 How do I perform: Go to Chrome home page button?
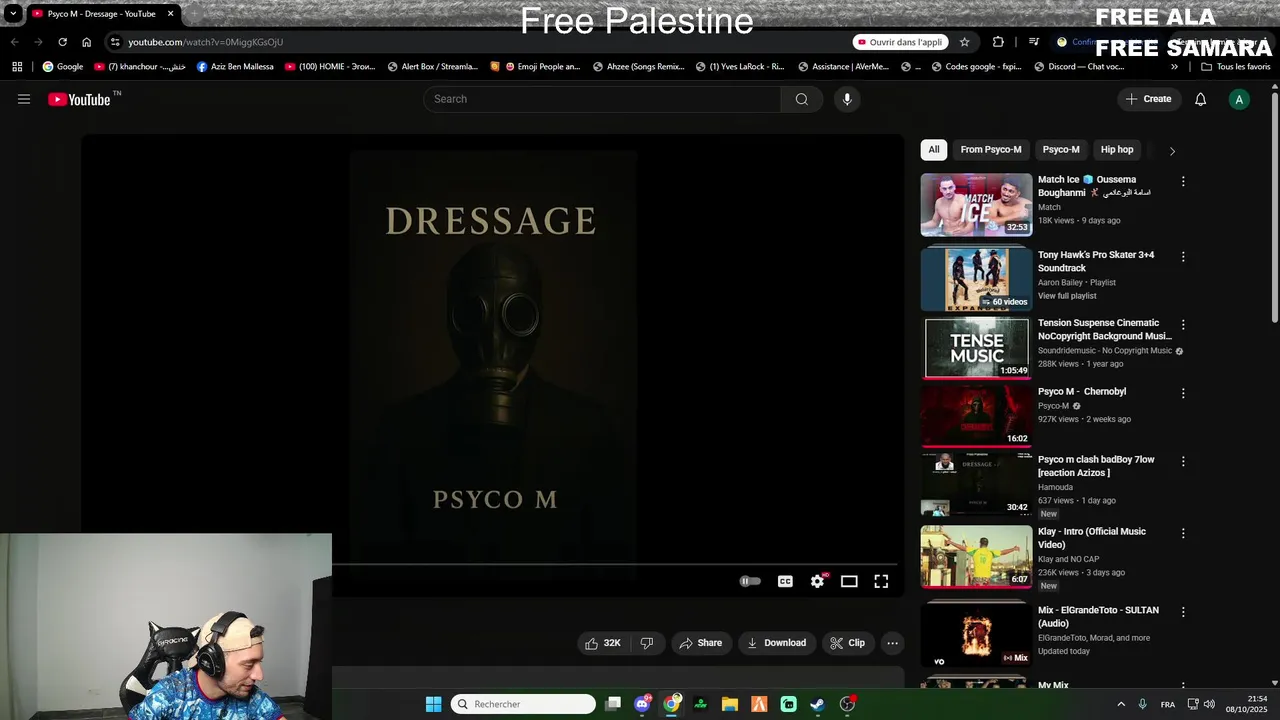[86, 42]
